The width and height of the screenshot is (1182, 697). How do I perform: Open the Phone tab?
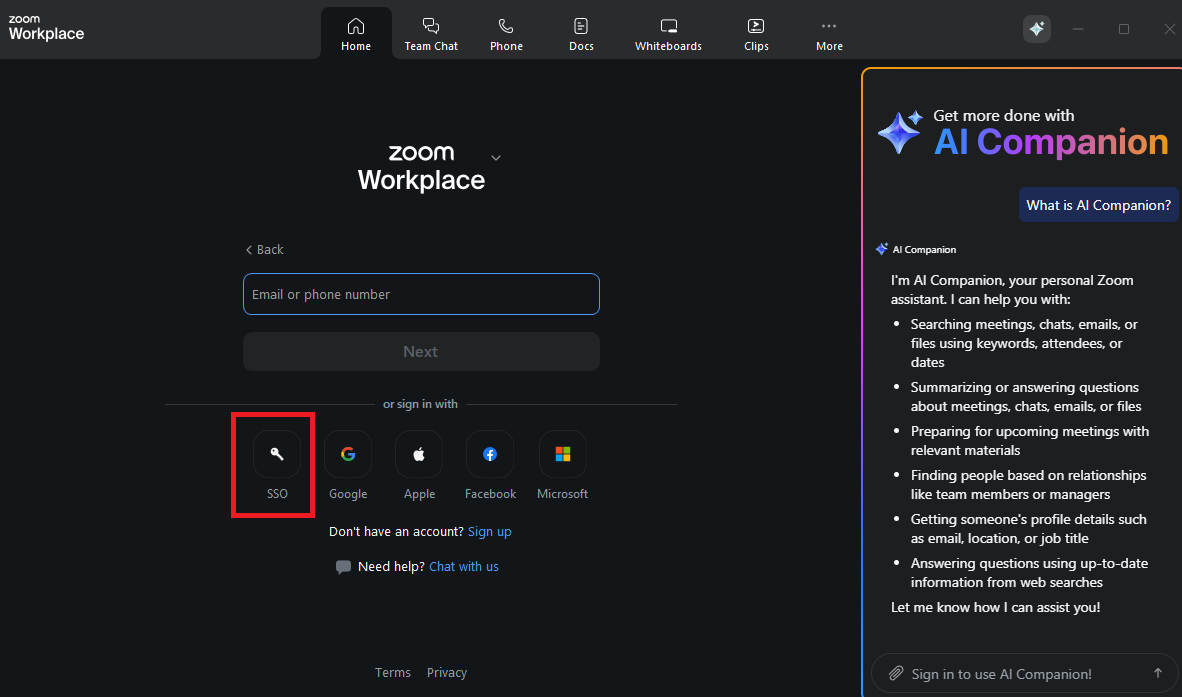coord(506,34)
